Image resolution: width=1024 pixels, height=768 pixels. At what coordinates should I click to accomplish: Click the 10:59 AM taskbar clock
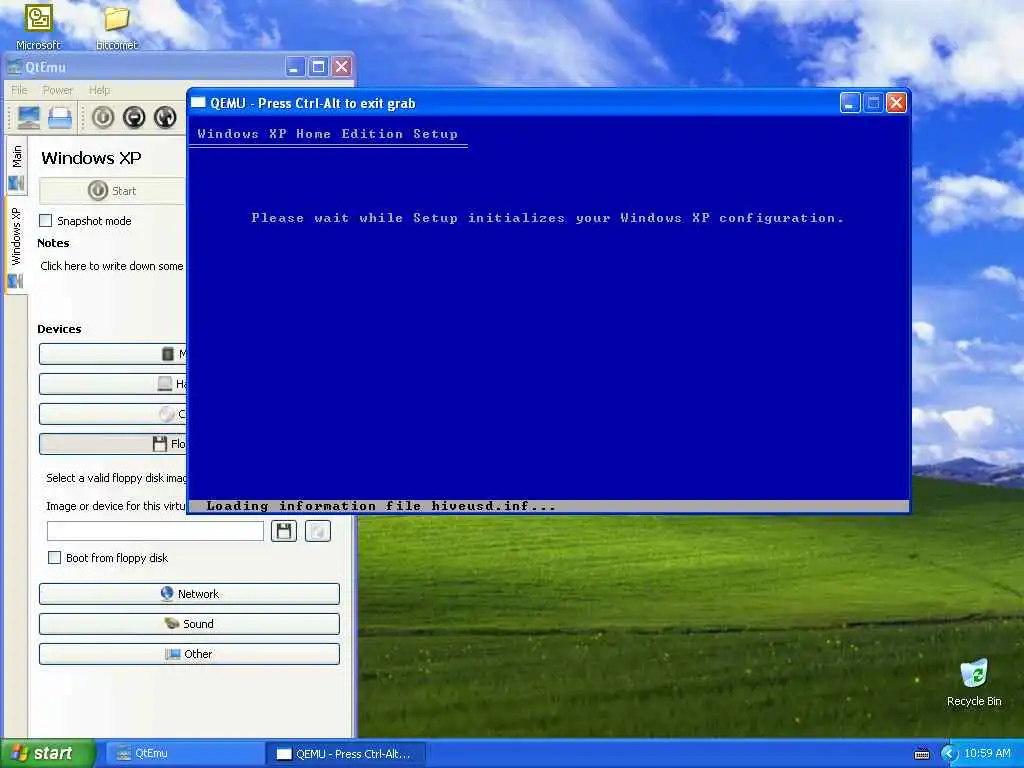click(x=987, y=754)
